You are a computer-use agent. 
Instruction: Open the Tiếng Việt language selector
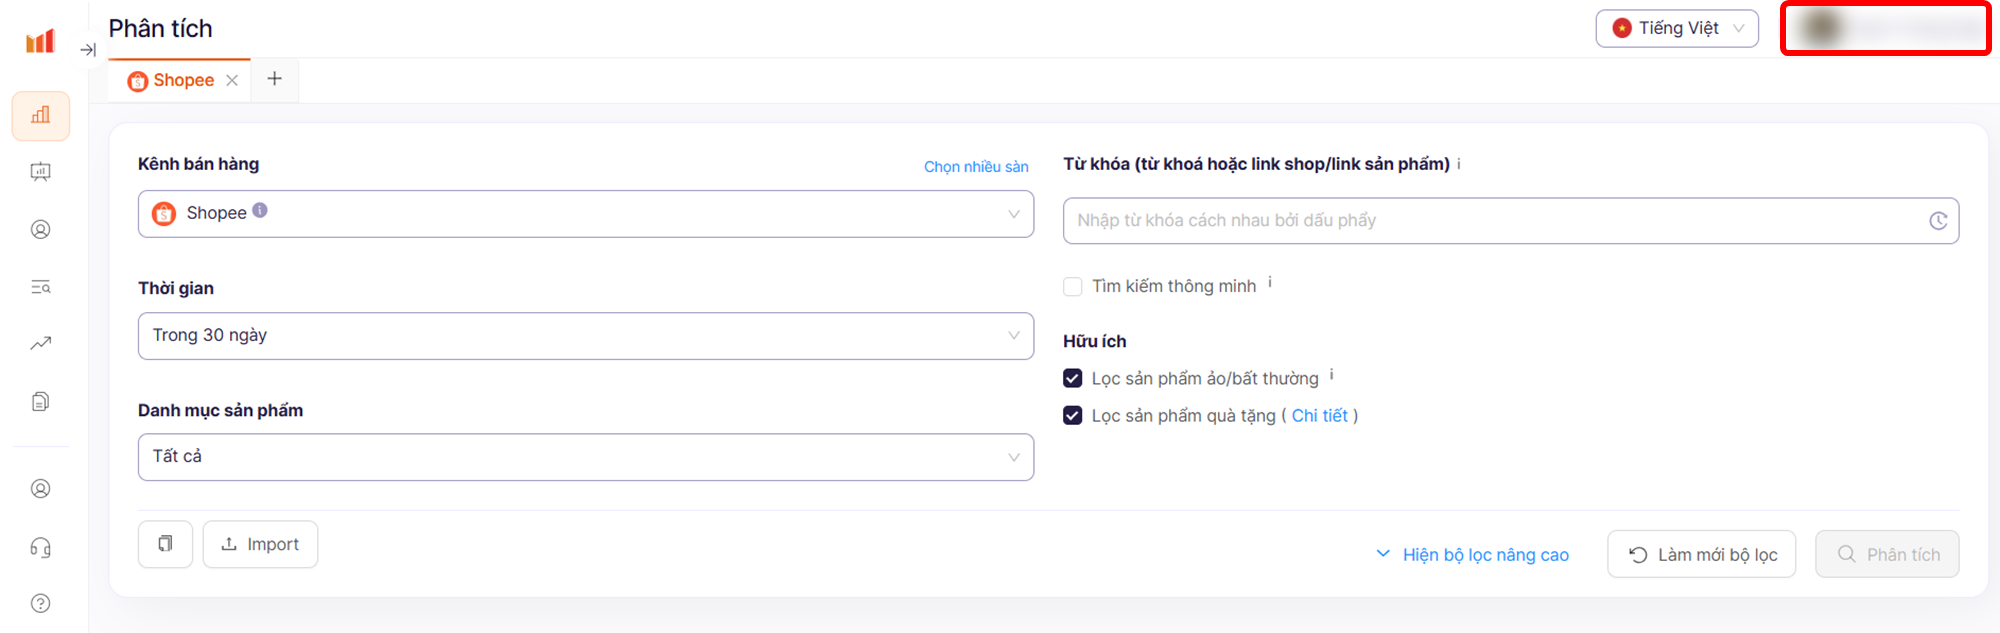tap(1677, 28)
